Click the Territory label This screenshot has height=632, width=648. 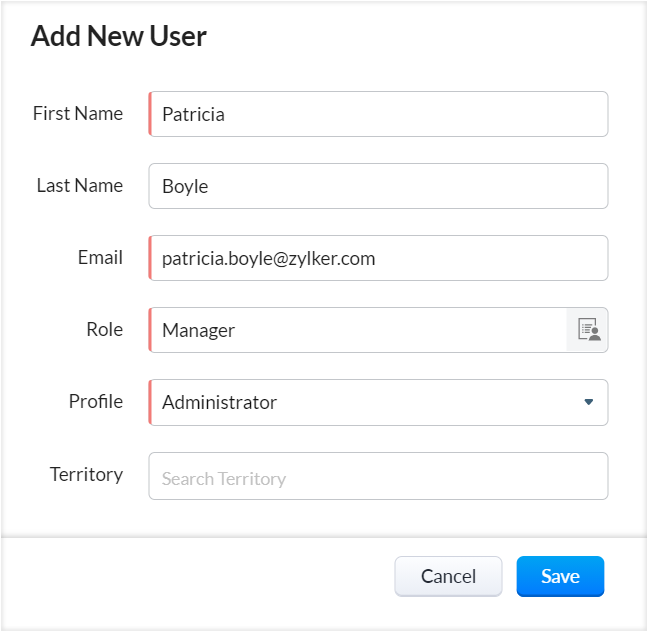(86, 475)
